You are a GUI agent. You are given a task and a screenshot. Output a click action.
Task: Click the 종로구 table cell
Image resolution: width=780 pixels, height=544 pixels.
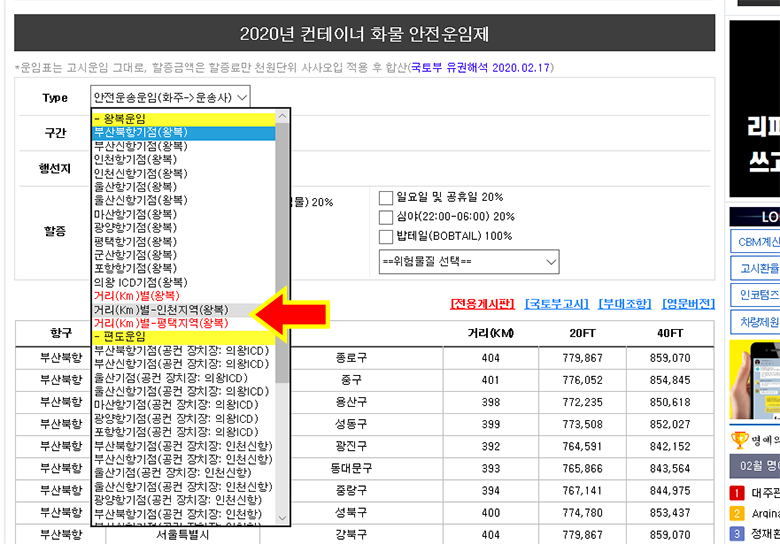[x=351, y=358]
